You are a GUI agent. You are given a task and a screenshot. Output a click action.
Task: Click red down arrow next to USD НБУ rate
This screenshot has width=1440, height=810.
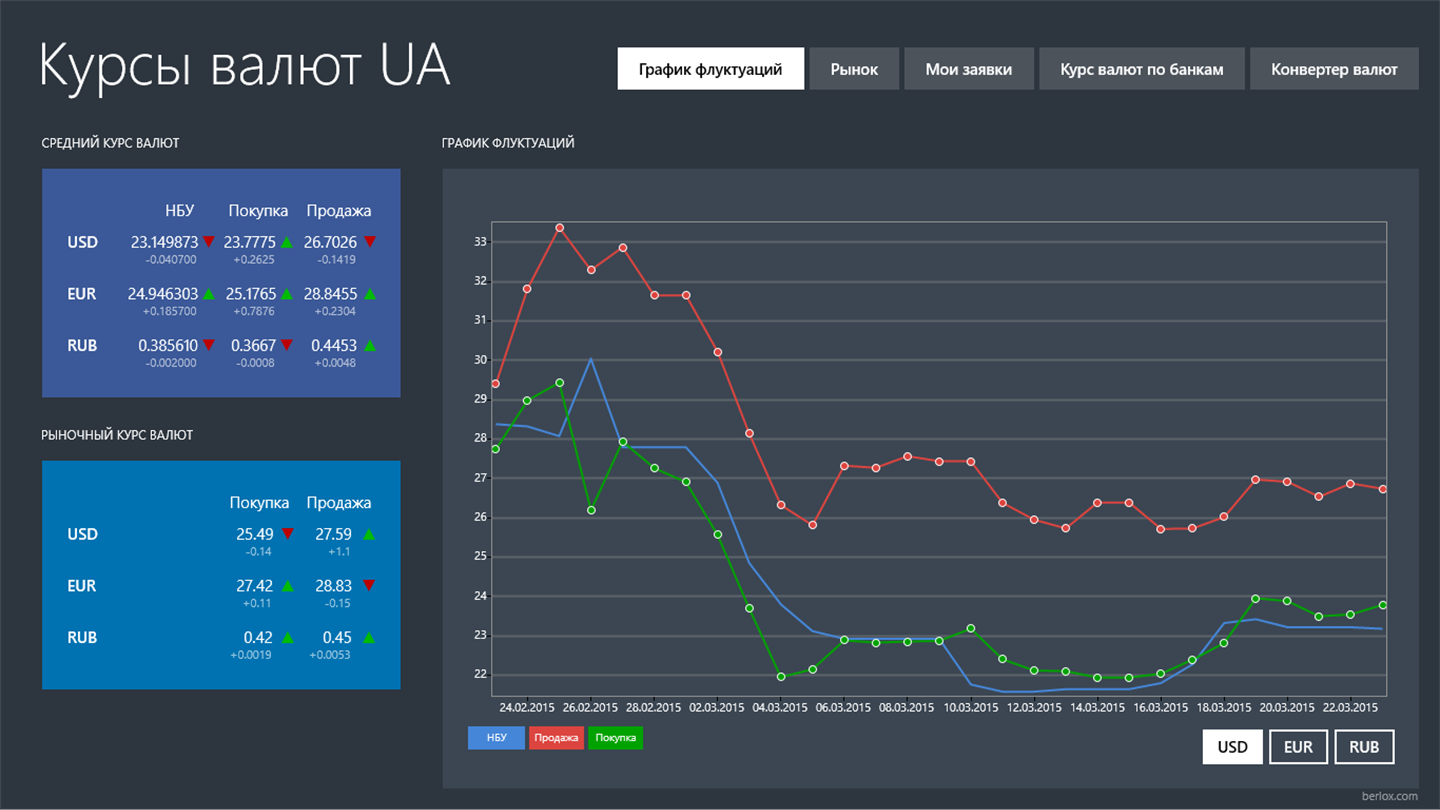tap(209, 241)
